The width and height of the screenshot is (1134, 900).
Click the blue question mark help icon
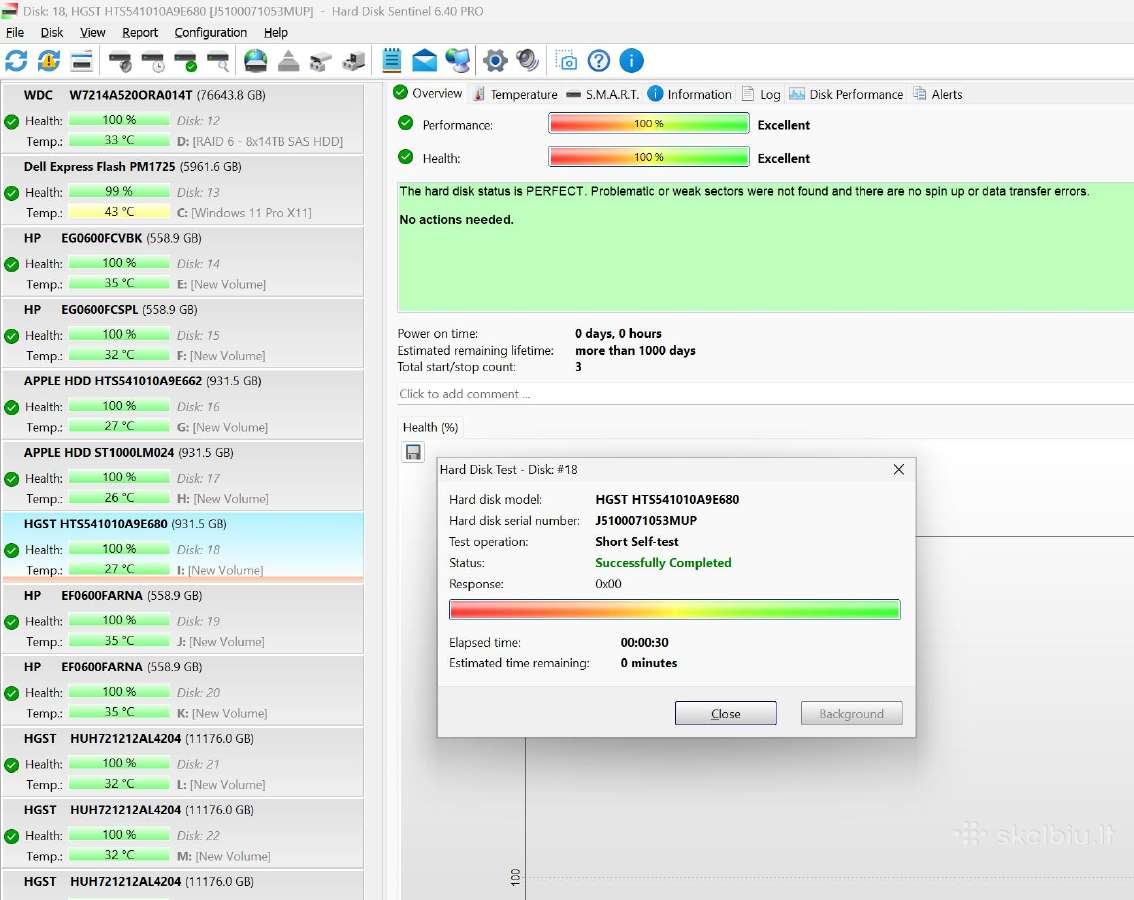pyautogui.click(x=599, y=61)
